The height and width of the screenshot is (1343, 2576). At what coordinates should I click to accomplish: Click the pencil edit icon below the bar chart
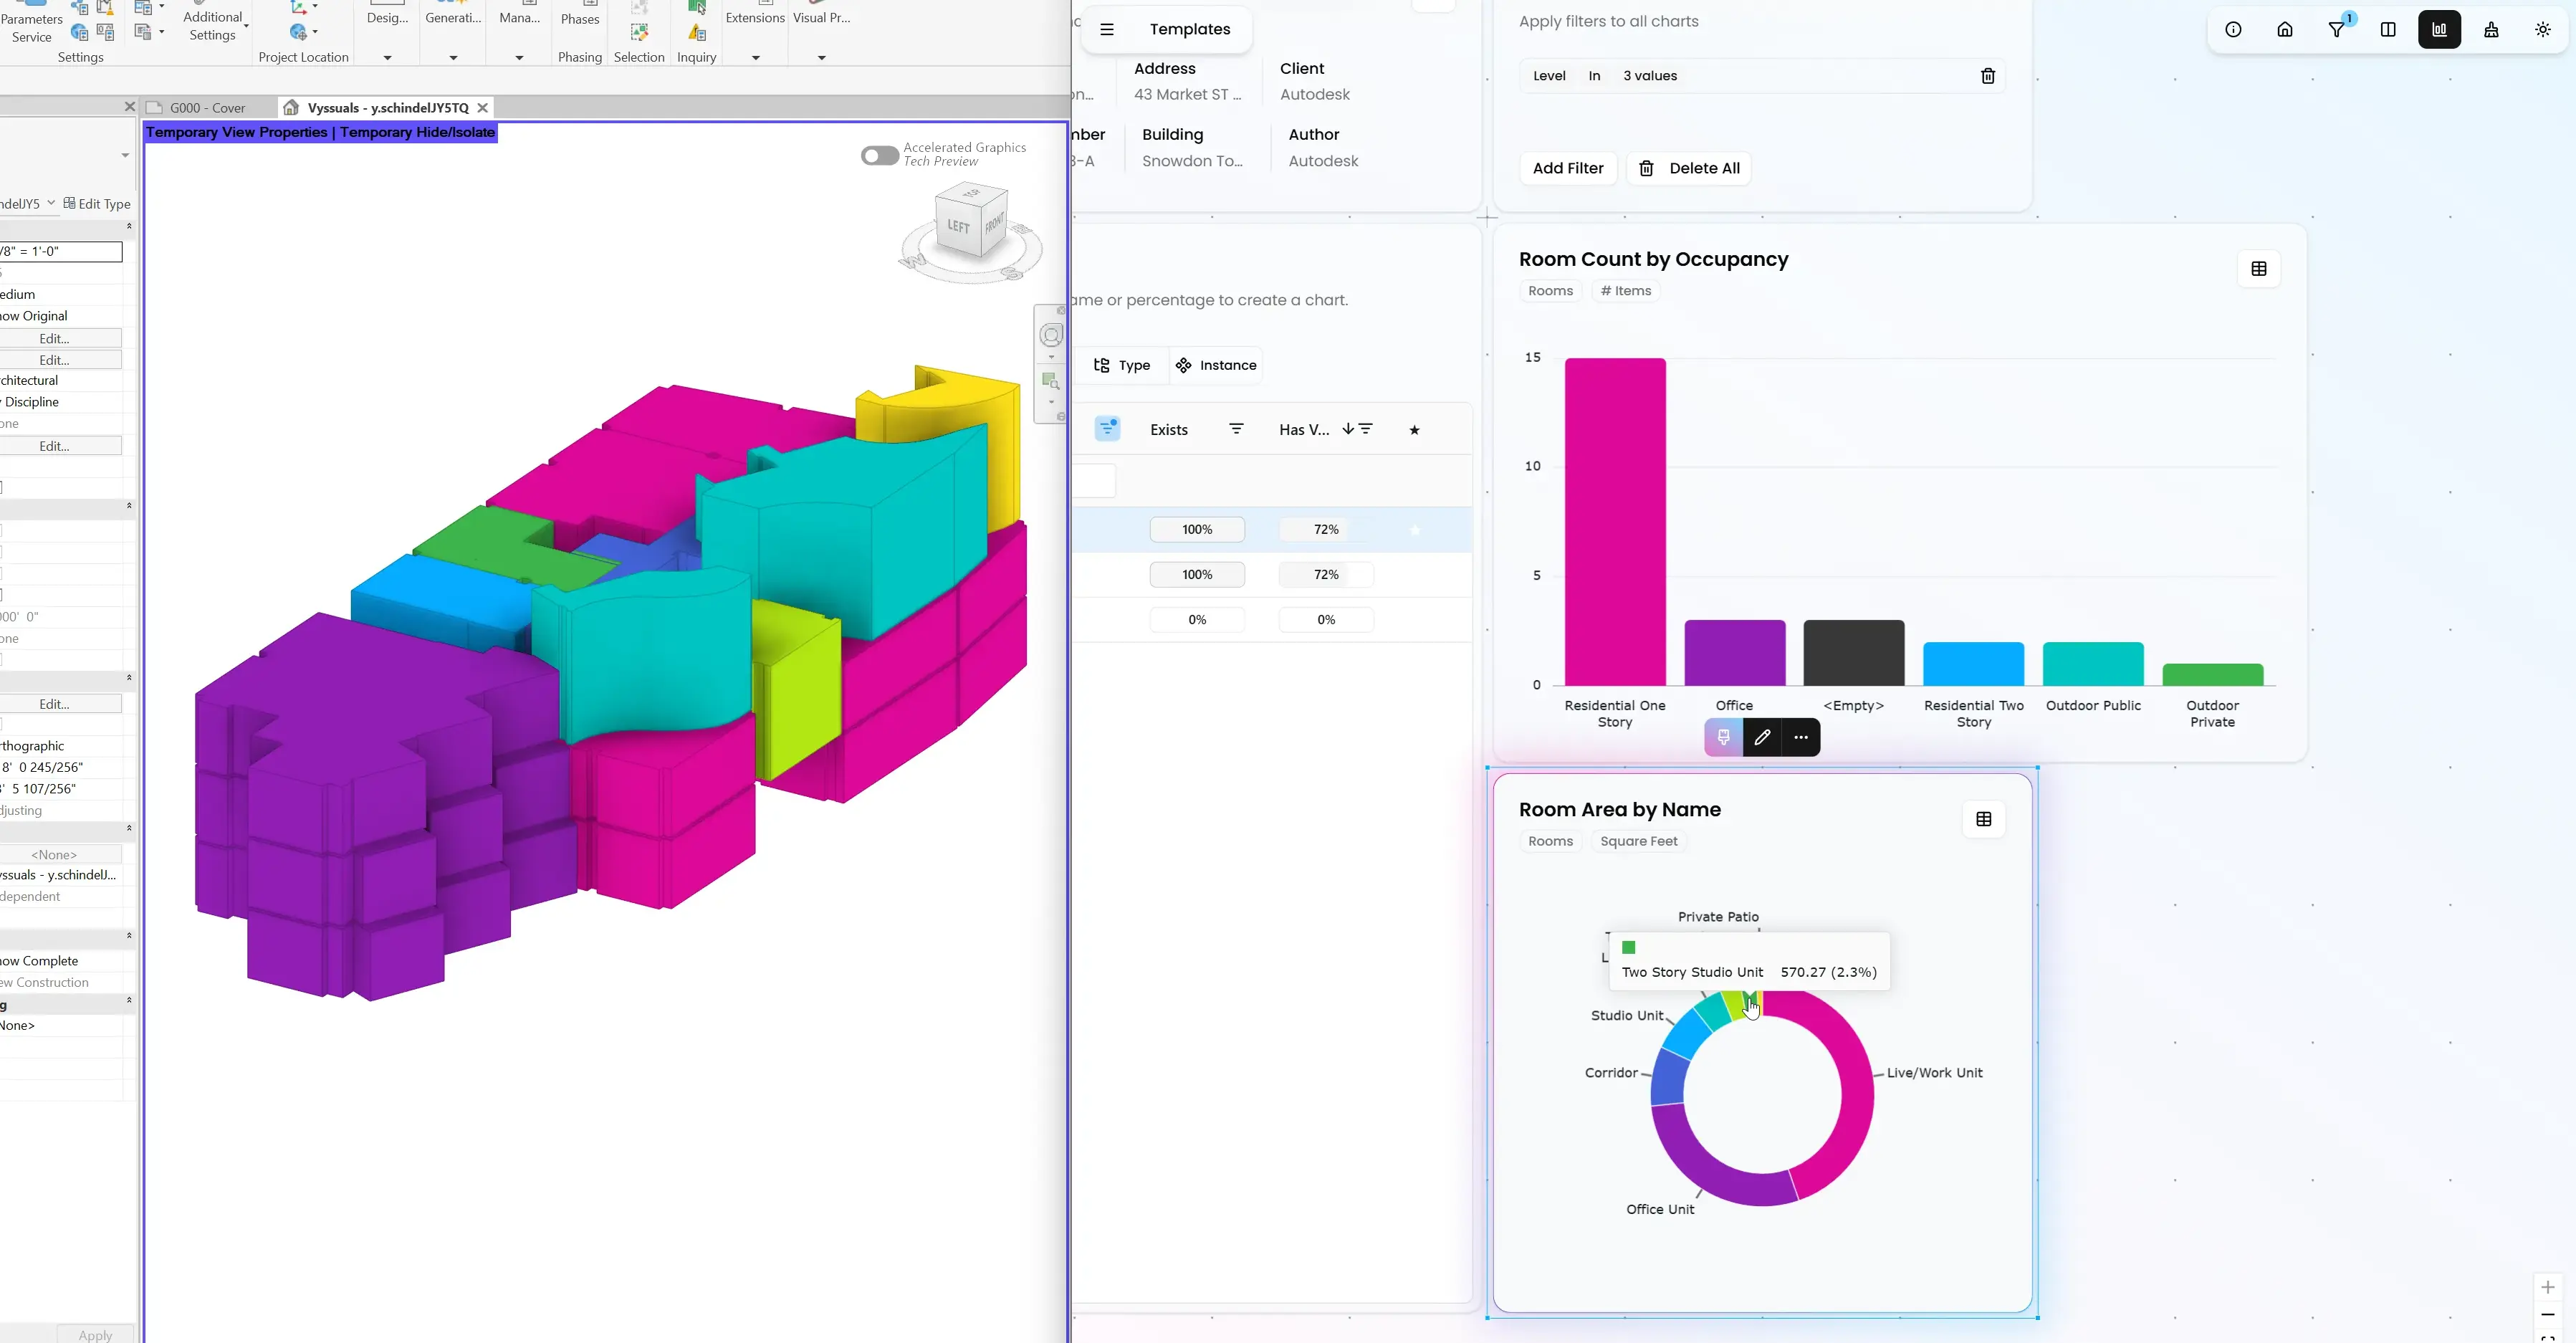click(1763, 737)
